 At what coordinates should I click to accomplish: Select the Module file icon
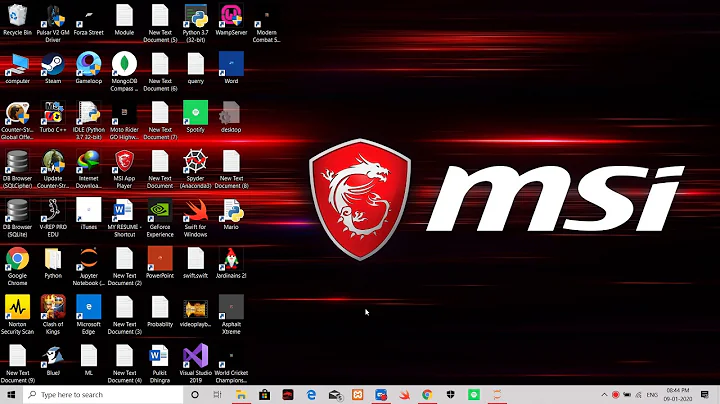(124, 20)
